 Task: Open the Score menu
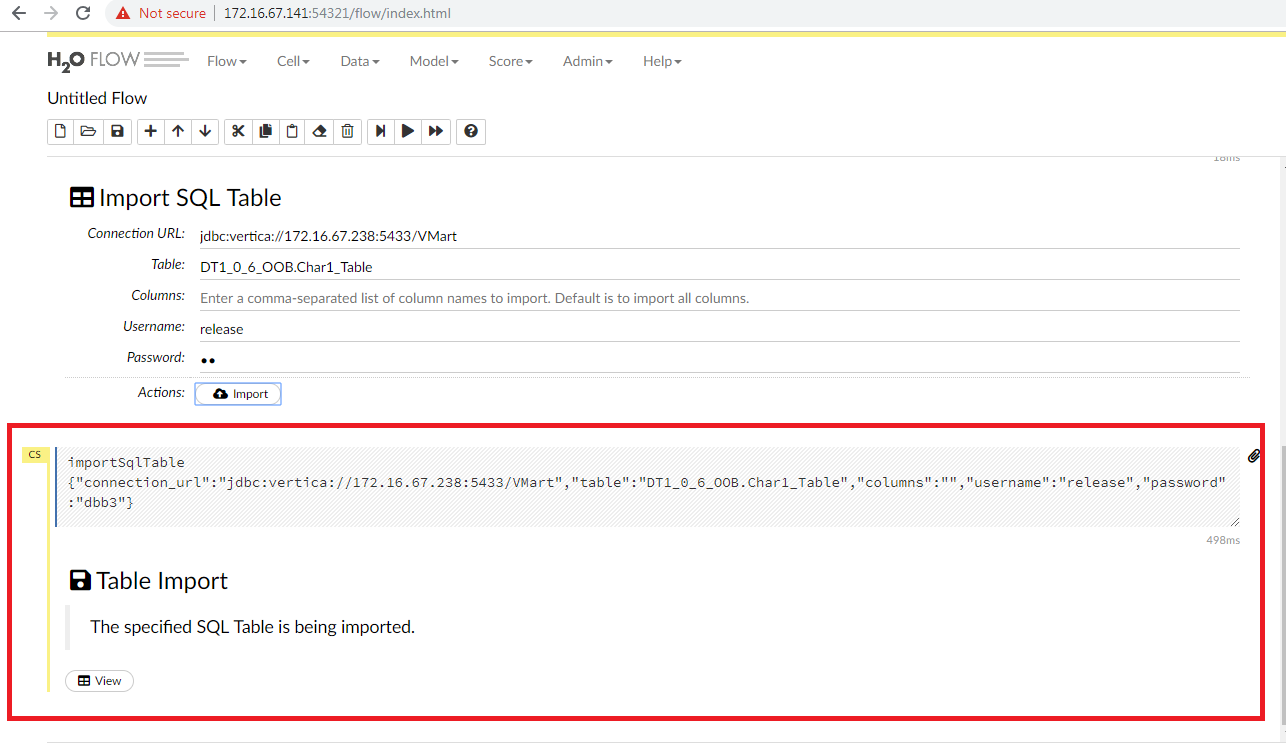pos(510,61)
